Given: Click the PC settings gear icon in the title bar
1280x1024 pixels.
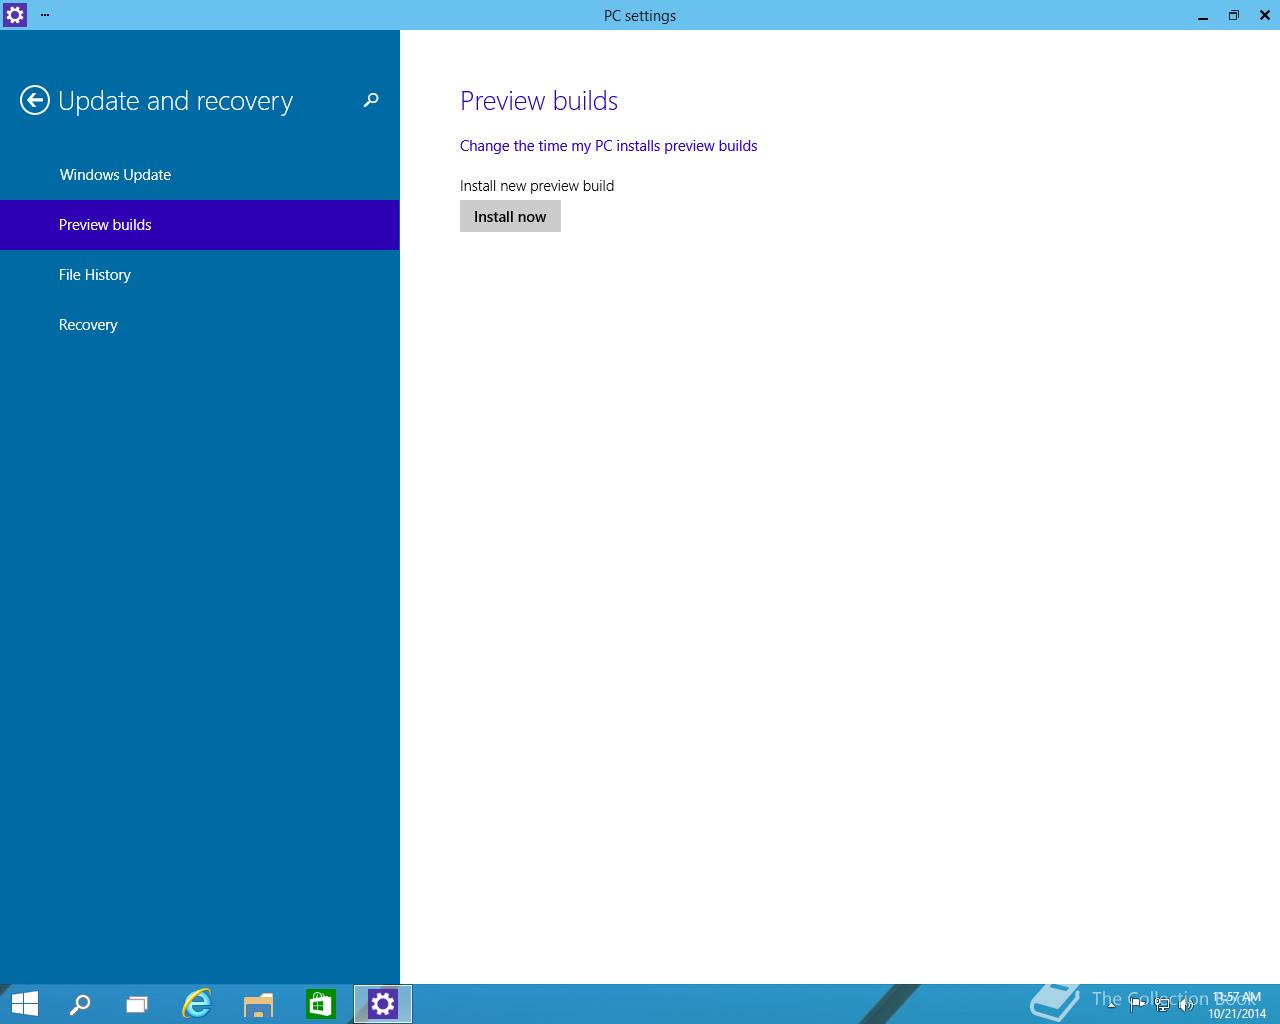Looking at the screenshot, I should (x=14, y=15).
